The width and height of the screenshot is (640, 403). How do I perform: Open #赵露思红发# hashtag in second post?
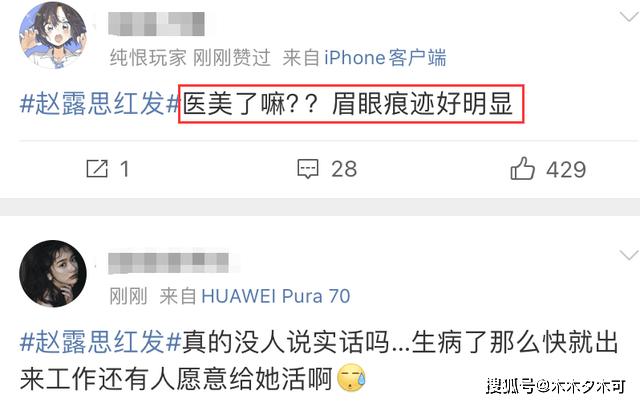pyautogui.click(x=100, y=342)
